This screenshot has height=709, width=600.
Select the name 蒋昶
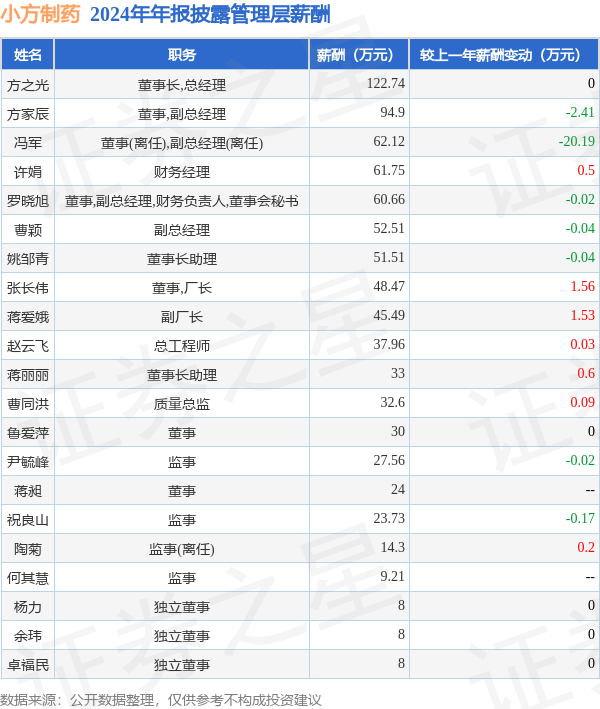[28, 491]
